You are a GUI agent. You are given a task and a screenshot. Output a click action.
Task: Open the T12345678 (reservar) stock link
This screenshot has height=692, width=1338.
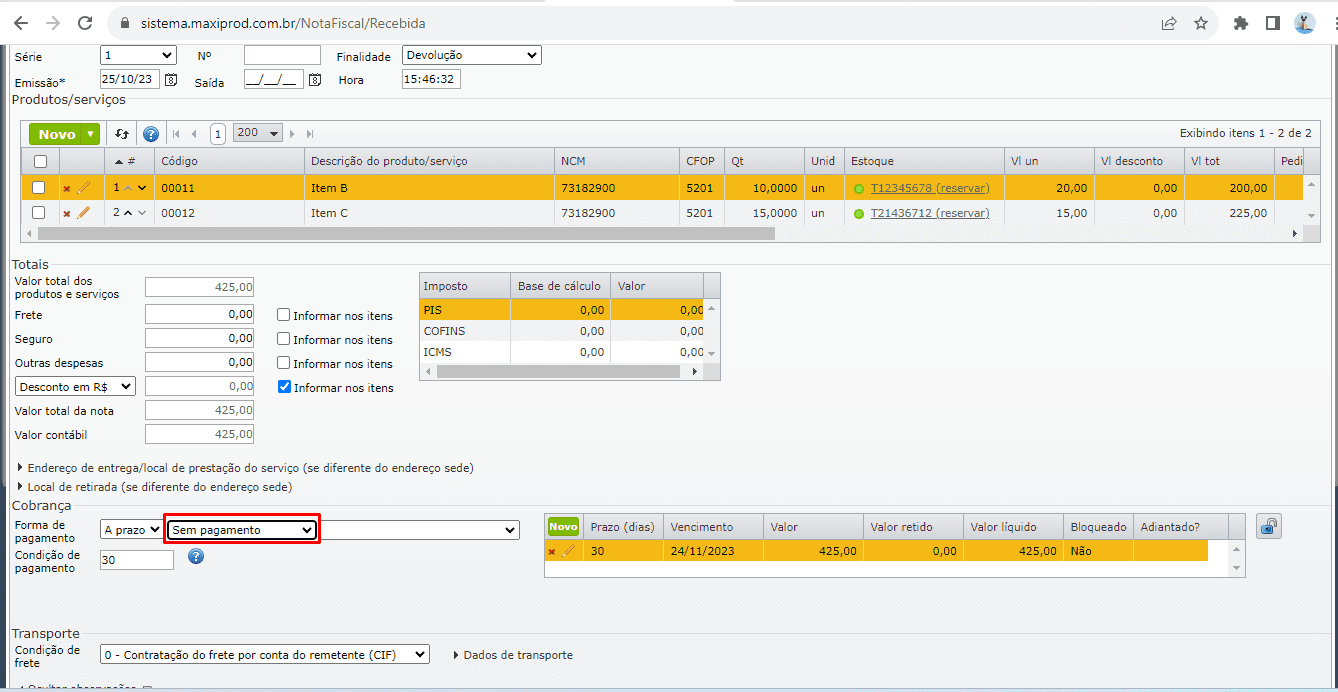point(929,188)
